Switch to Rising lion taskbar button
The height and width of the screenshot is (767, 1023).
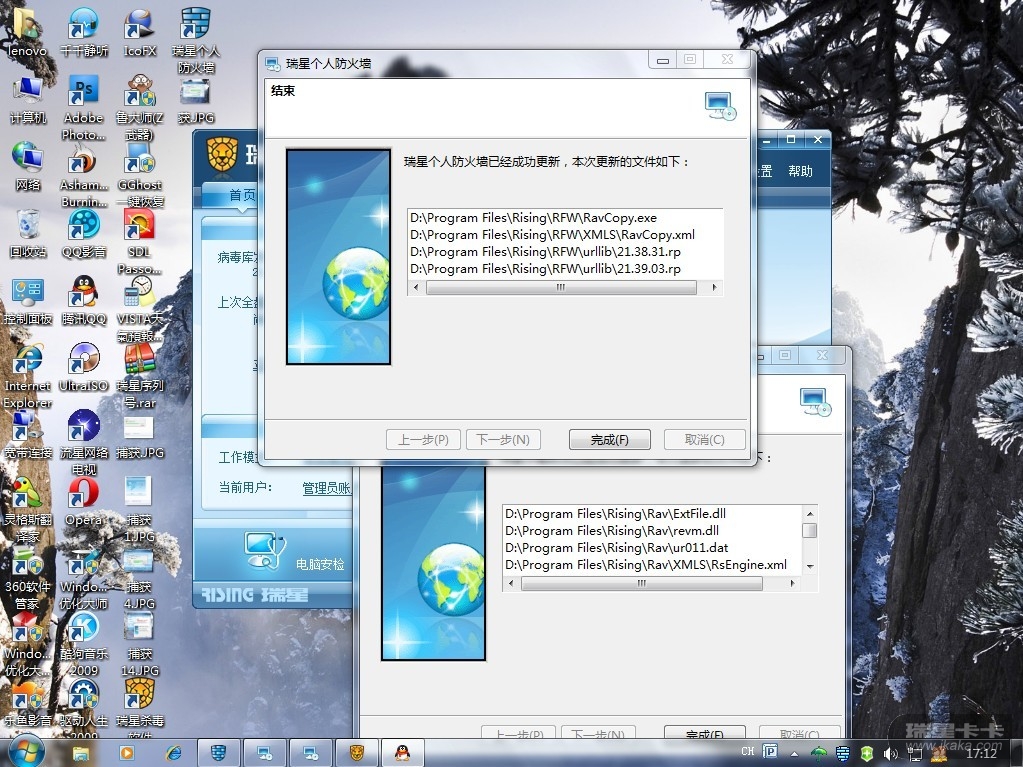(x=357, y=753)
